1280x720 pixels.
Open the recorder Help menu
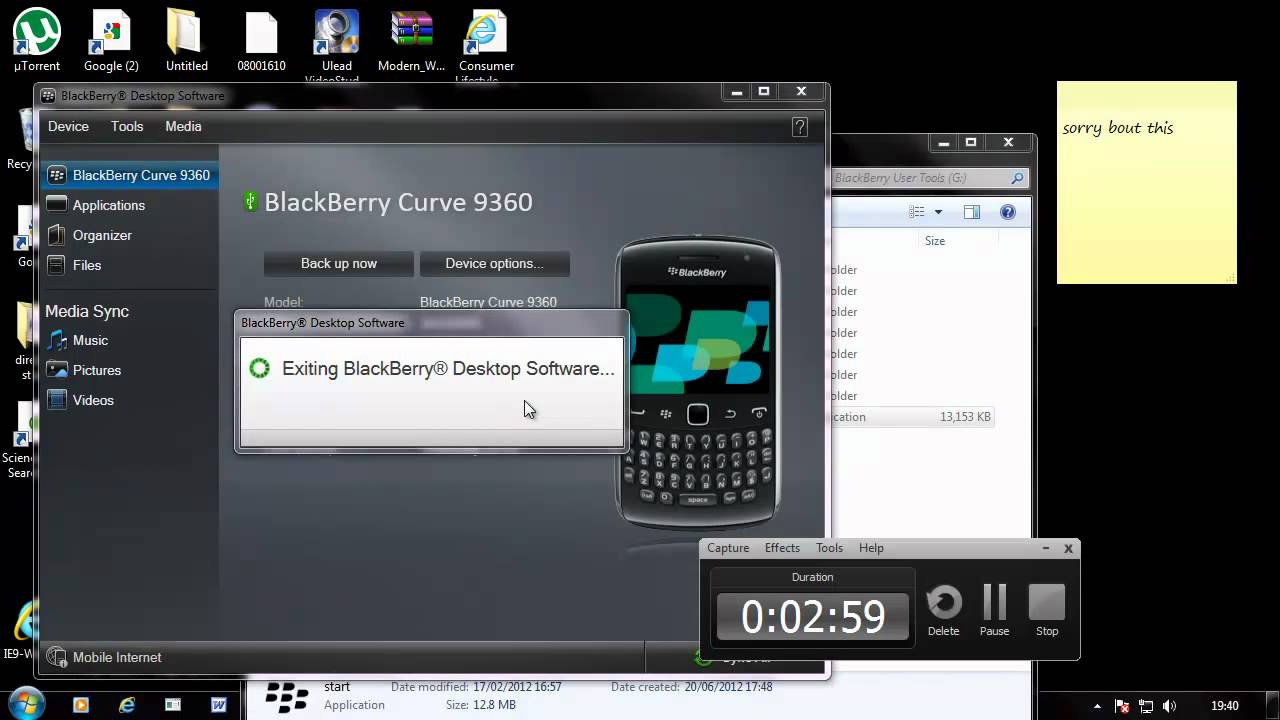pos(871,548)
